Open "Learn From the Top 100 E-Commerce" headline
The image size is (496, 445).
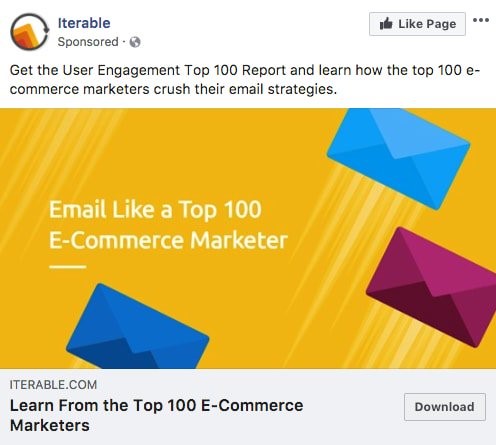coord(157,406)
